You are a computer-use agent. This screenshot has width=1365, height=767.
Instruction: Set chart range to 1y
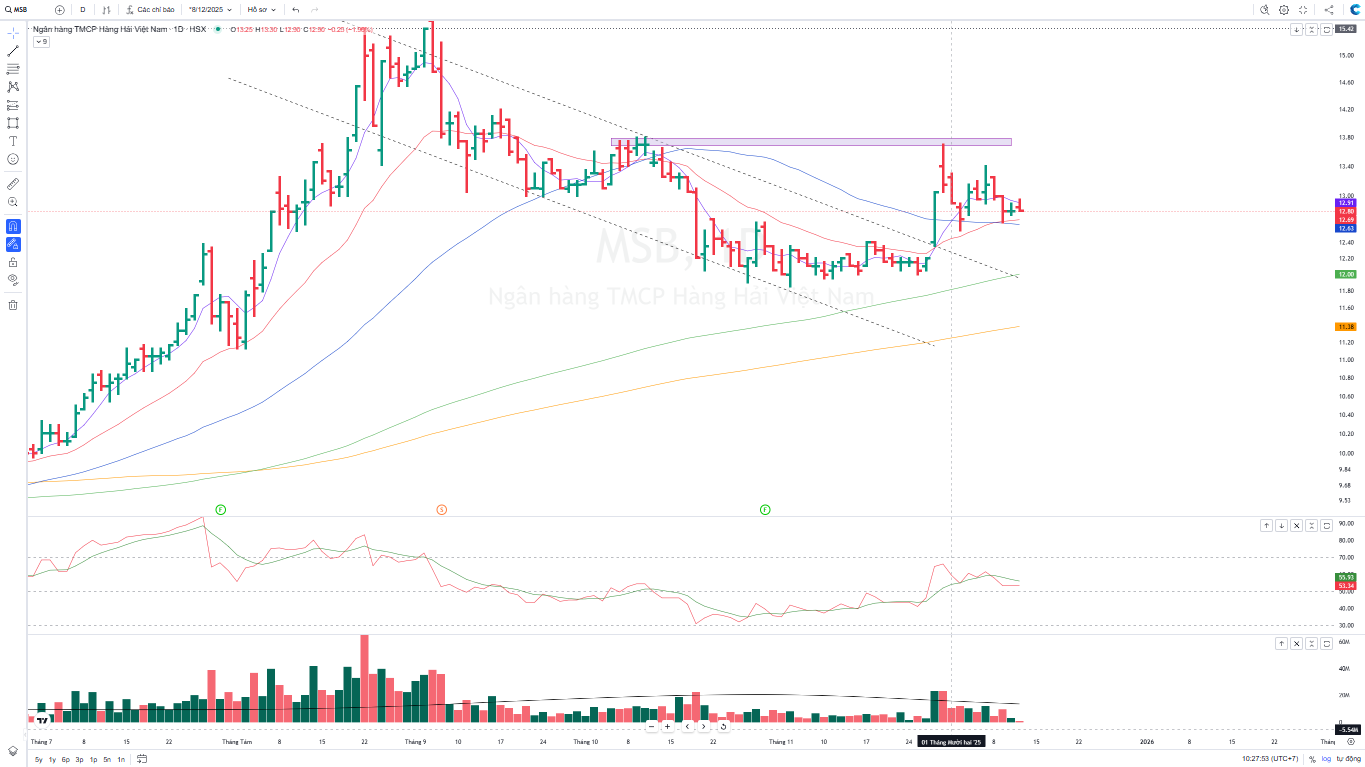(x=52, y=759)
